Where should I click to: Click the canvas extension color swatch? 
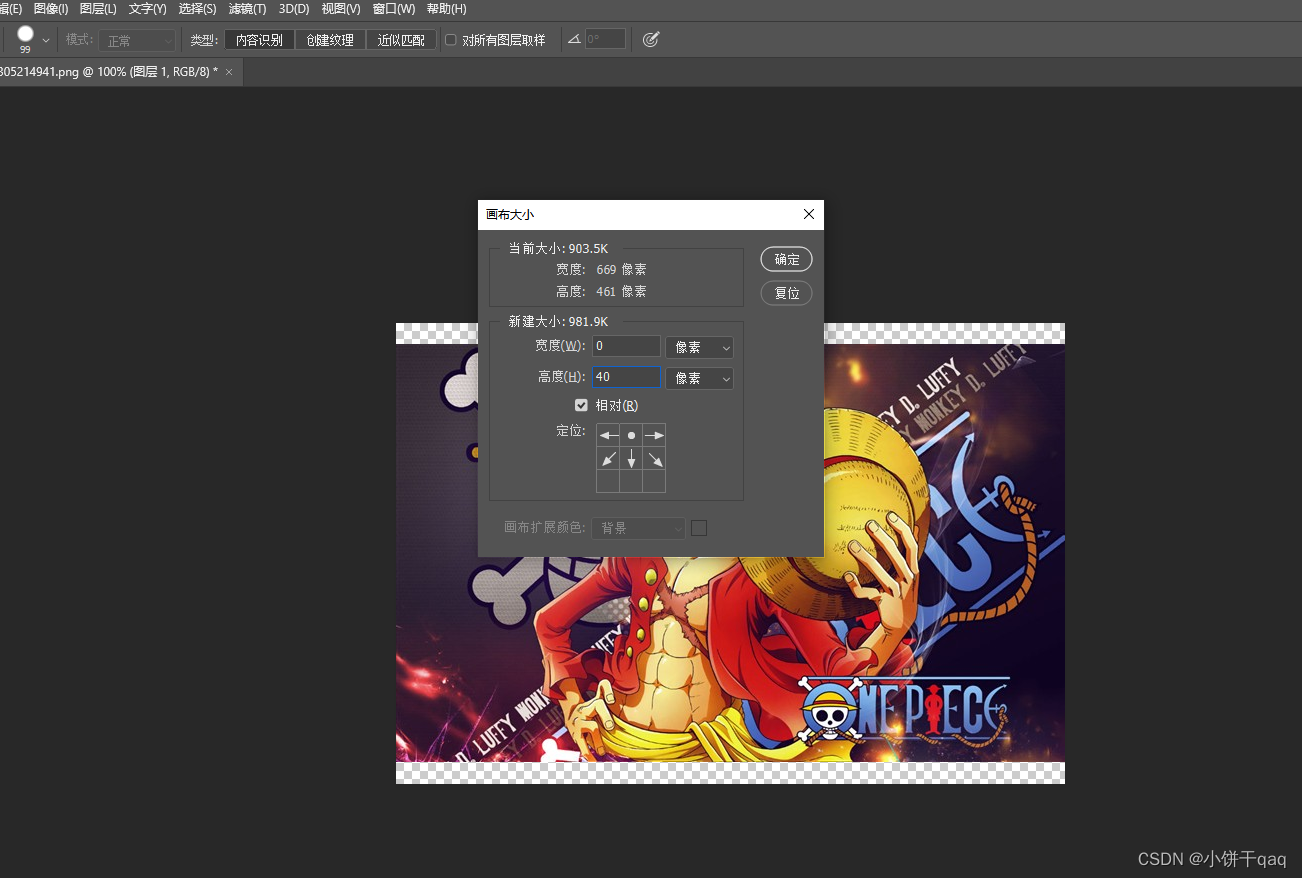(699, 528)
